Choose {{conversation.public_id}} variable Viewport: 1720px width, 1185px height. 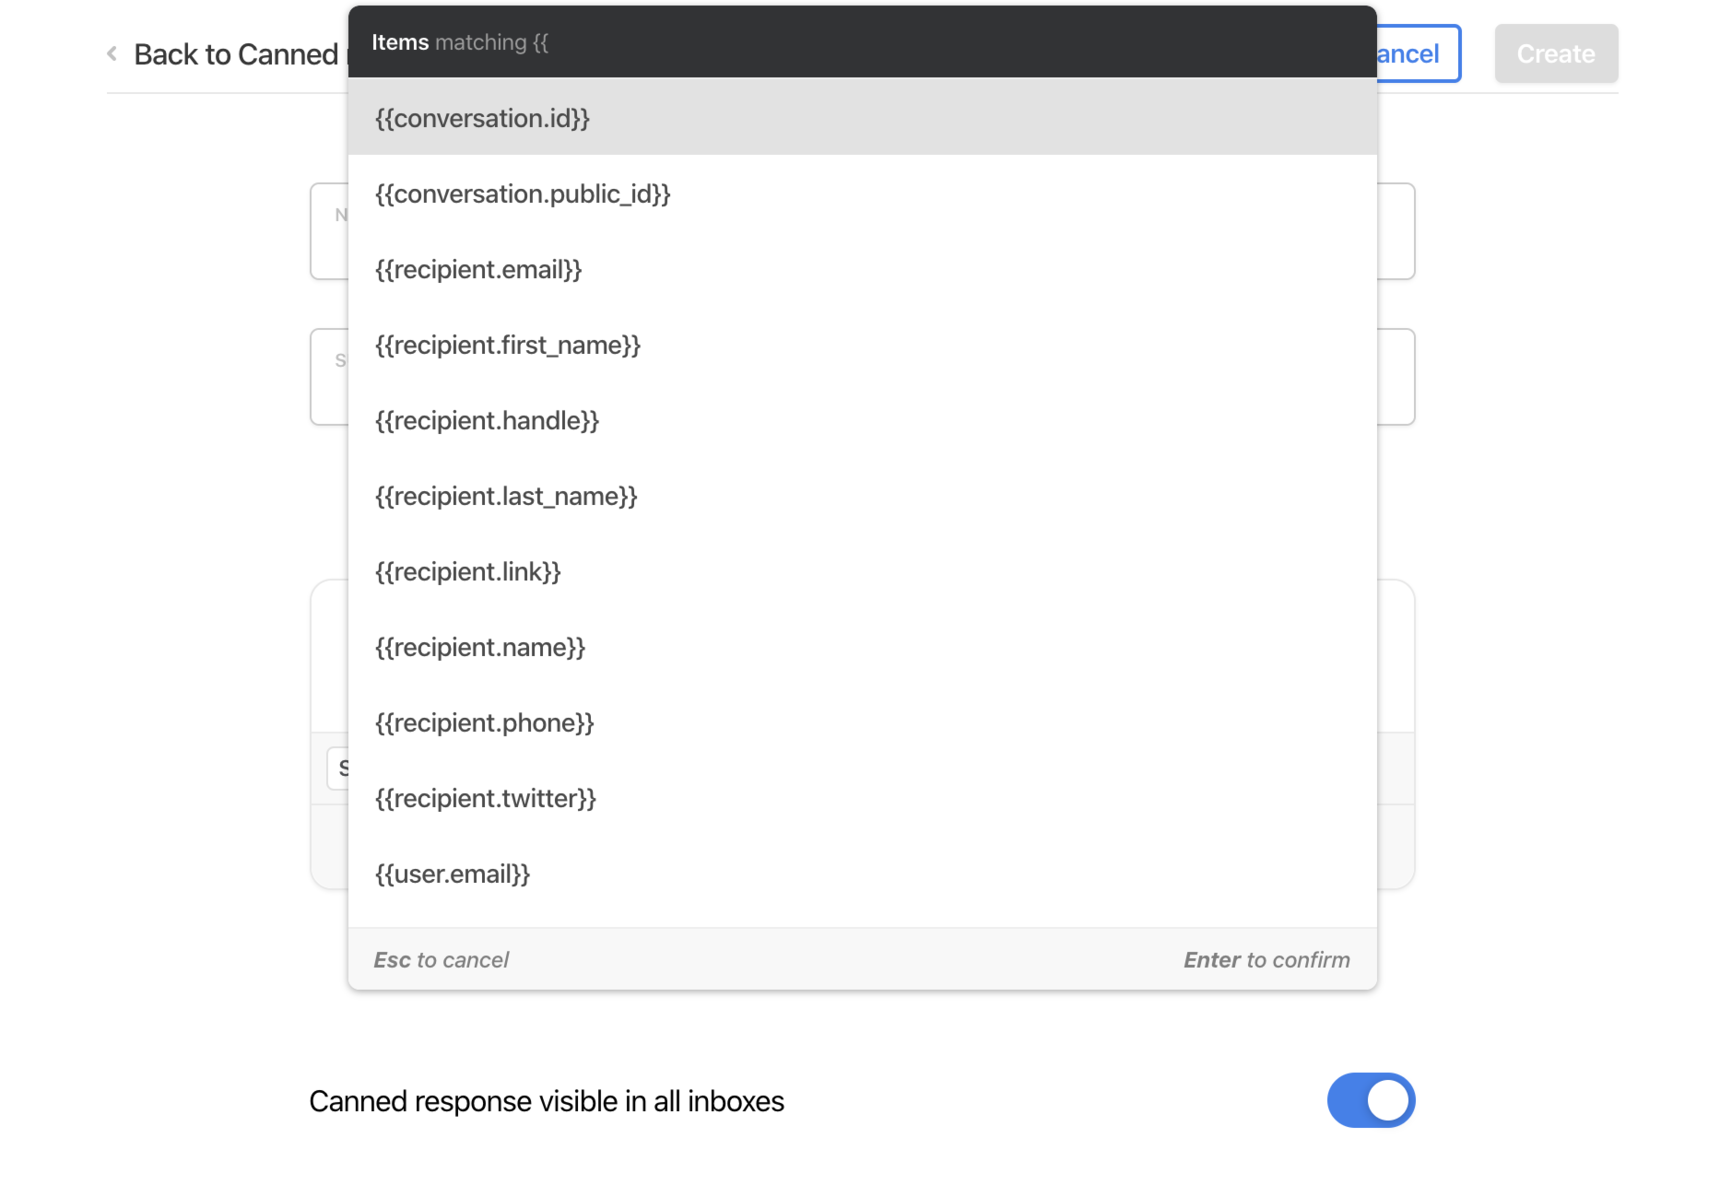(522, 194)
